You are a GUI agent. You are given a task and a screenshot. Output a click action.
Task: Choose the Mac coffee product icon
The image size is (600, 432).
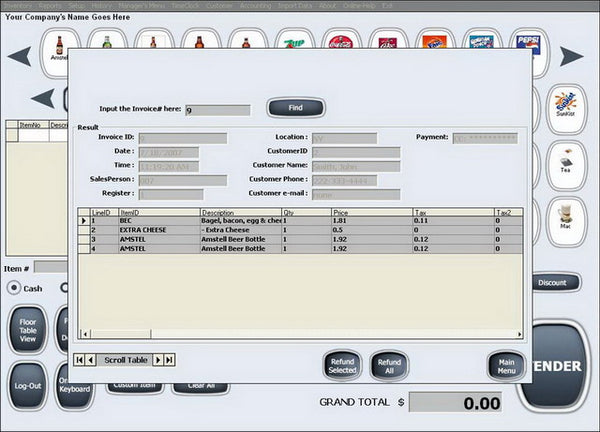566,222
